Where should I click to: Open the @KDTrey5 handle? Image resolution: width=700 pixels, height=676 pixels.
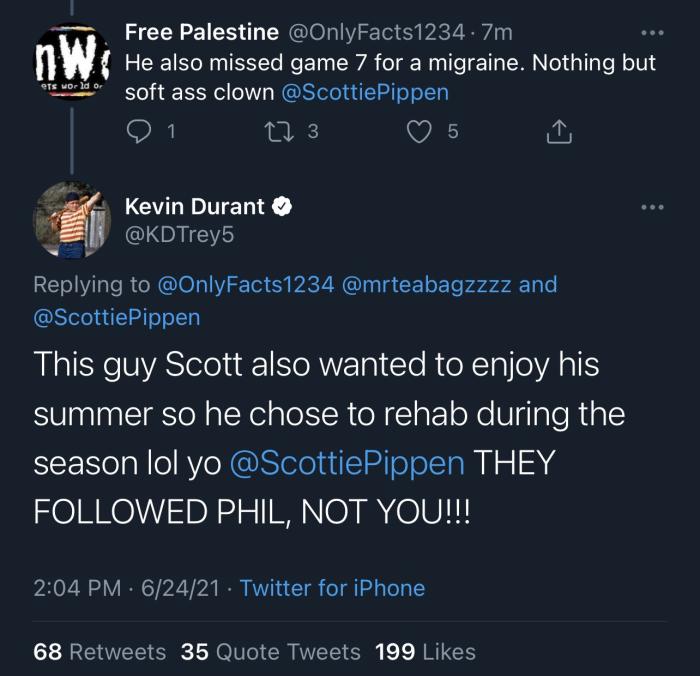point(179,236)
